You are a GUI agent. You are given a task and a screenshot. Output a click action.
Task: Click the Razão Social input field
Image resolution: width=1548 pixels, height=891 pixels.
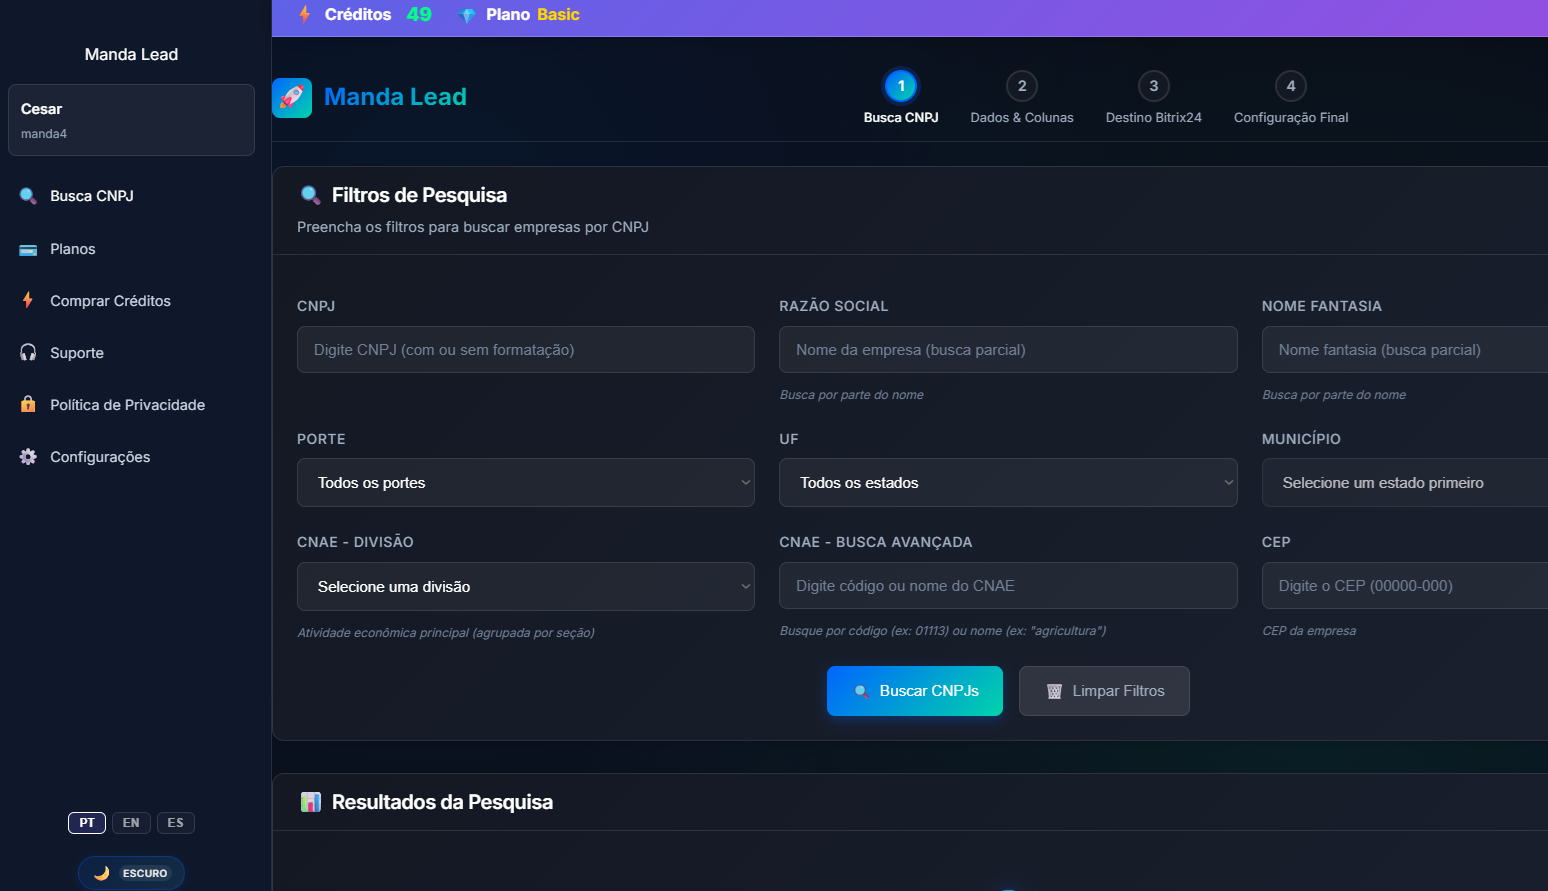(x=1007, y=350)
